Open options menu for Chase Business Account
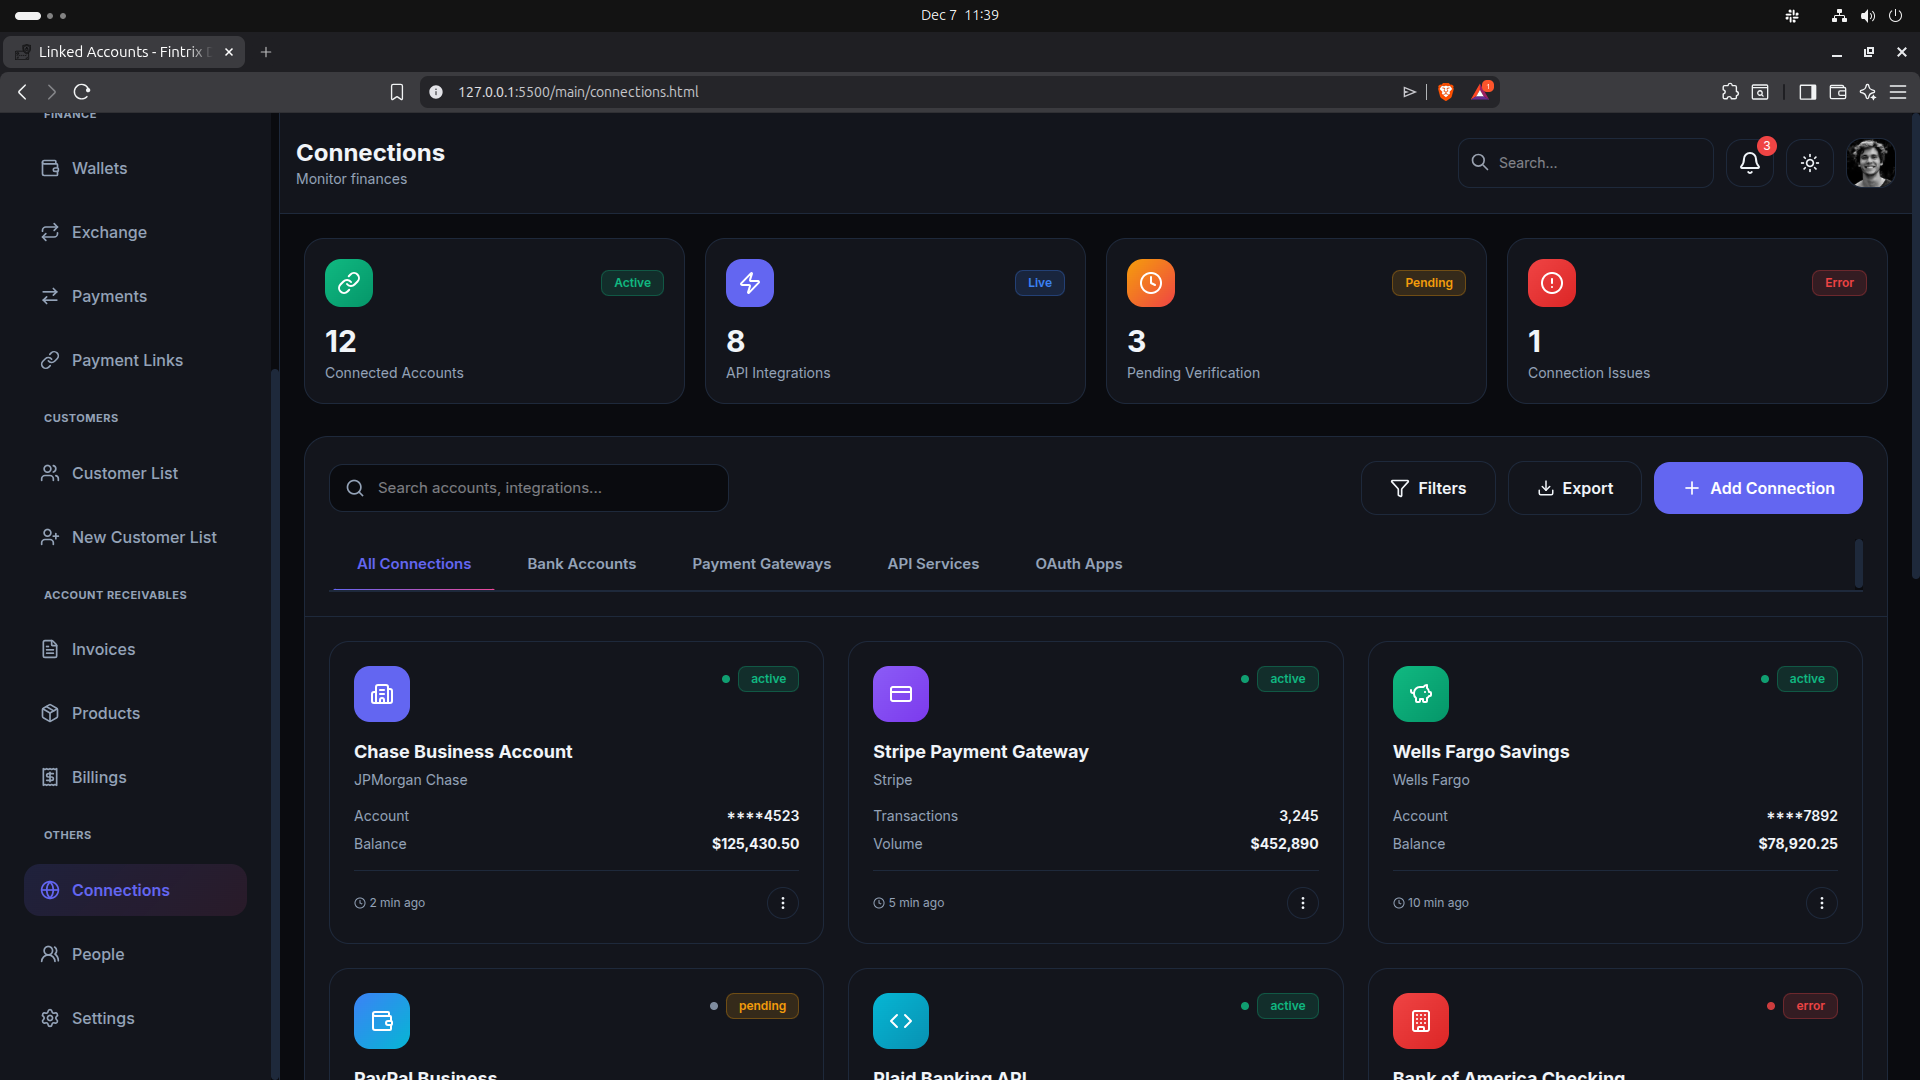This screenshot has width=1920, height=1080. (782, 903)
